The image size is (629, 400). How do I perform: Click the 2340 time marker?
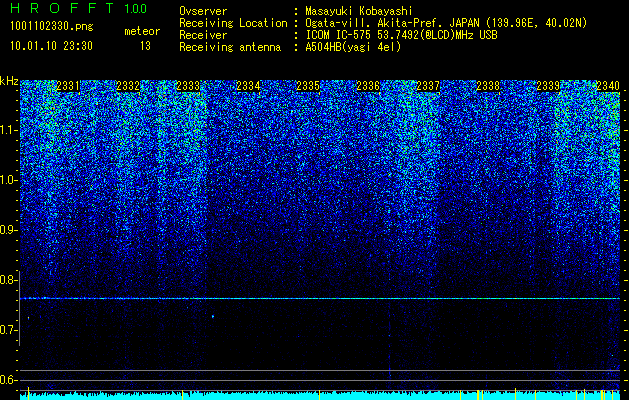click(x=608, y=86)
